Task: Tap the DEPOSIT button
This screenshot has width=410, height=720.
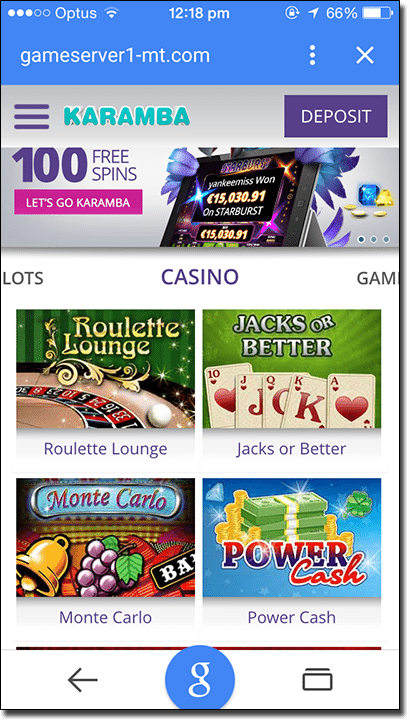Action: tap(336, 116)
